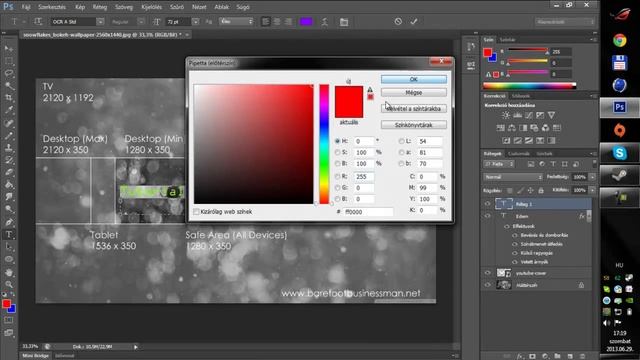The width and height of the screenshot is (640, 360).
Task: Hide the 'Réteg 1' text layer
Action: pos(487,204)
